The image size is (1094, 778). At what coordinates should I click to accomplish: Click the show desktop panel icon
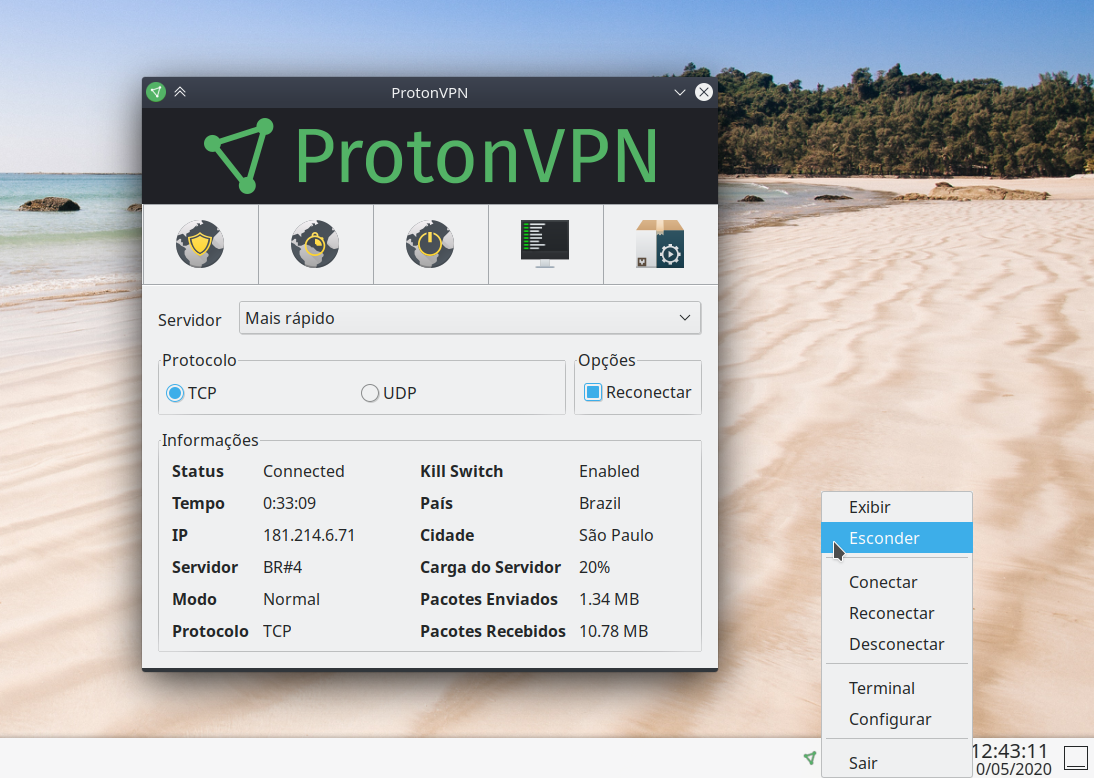[1075, 757]
